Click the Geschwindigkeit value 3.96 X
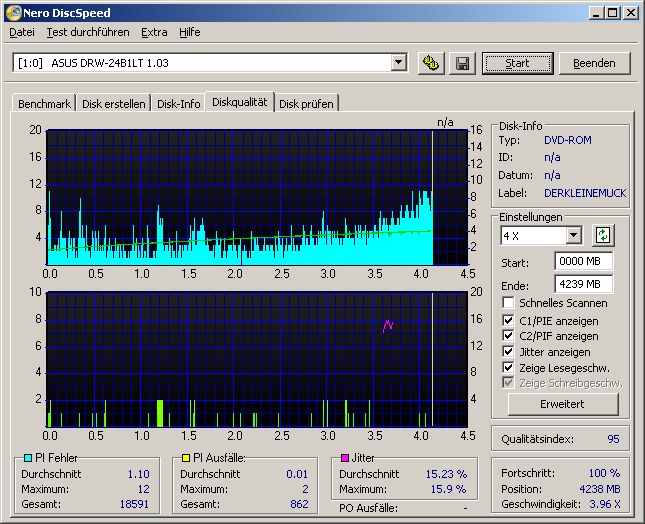This screenshot has height=524, width=645. (605, 504)
